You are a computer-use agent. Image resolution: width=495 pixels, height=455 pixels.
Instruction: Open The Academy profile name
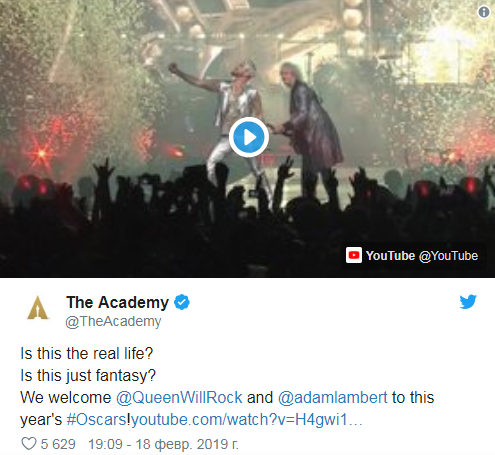coord(117,302)
